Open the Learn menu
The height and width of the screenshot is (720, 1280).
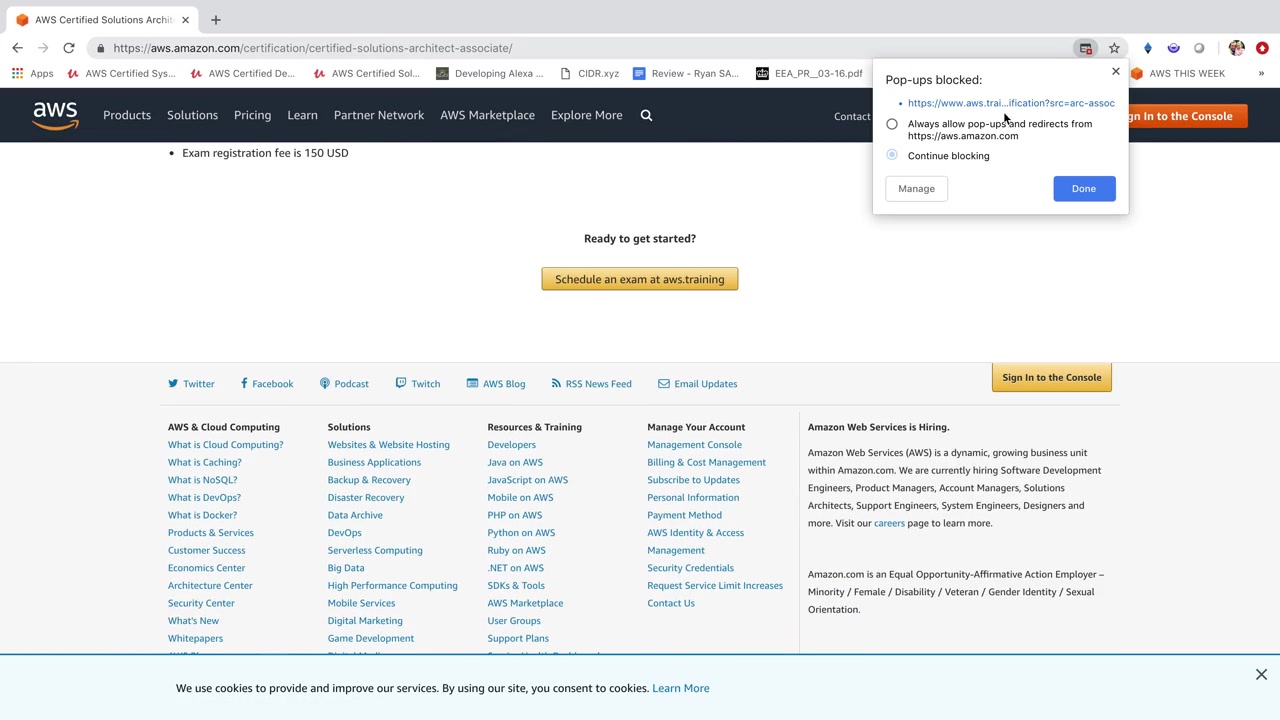click(x=302, y=115)
